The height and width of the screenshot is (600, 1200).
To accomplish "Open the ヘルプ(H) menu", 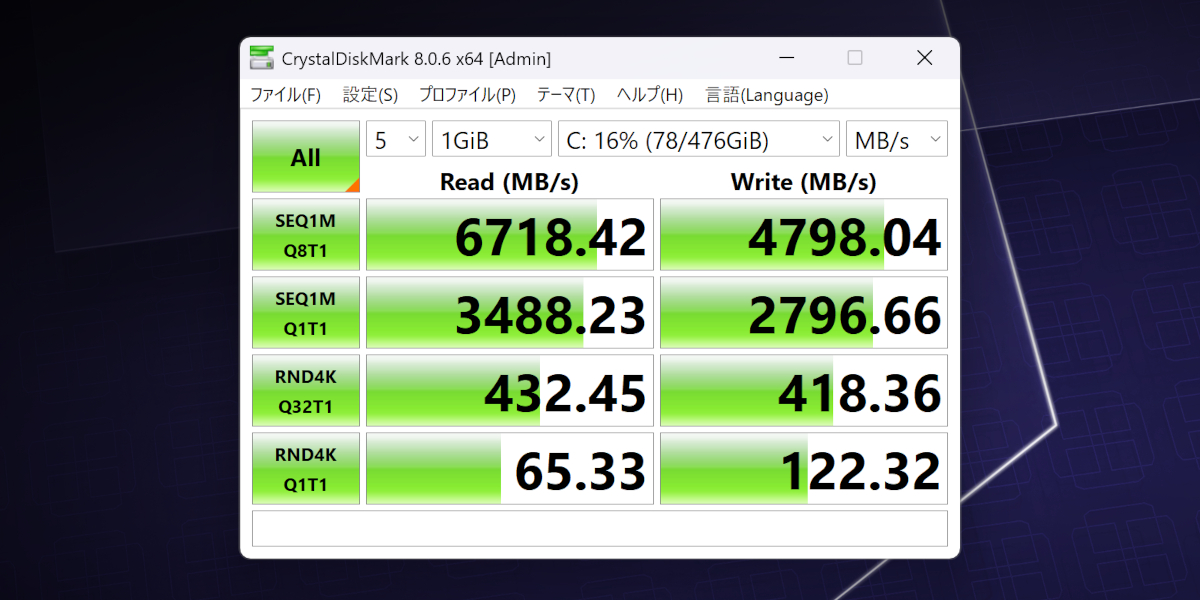I will [x=649, y=95].
